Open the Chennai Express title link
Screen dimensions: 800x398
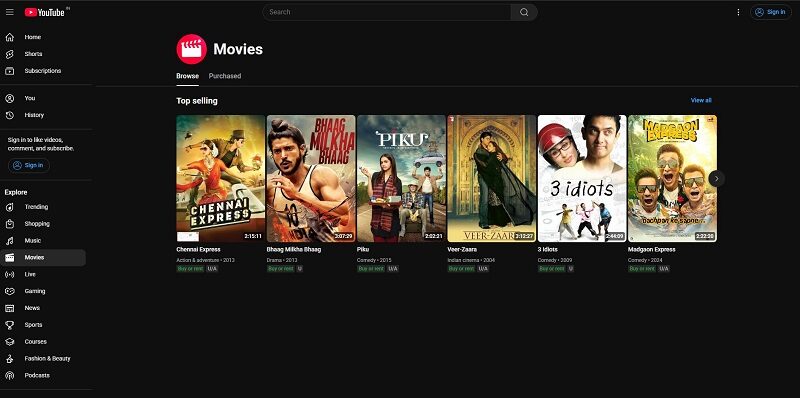click(198, 250)
